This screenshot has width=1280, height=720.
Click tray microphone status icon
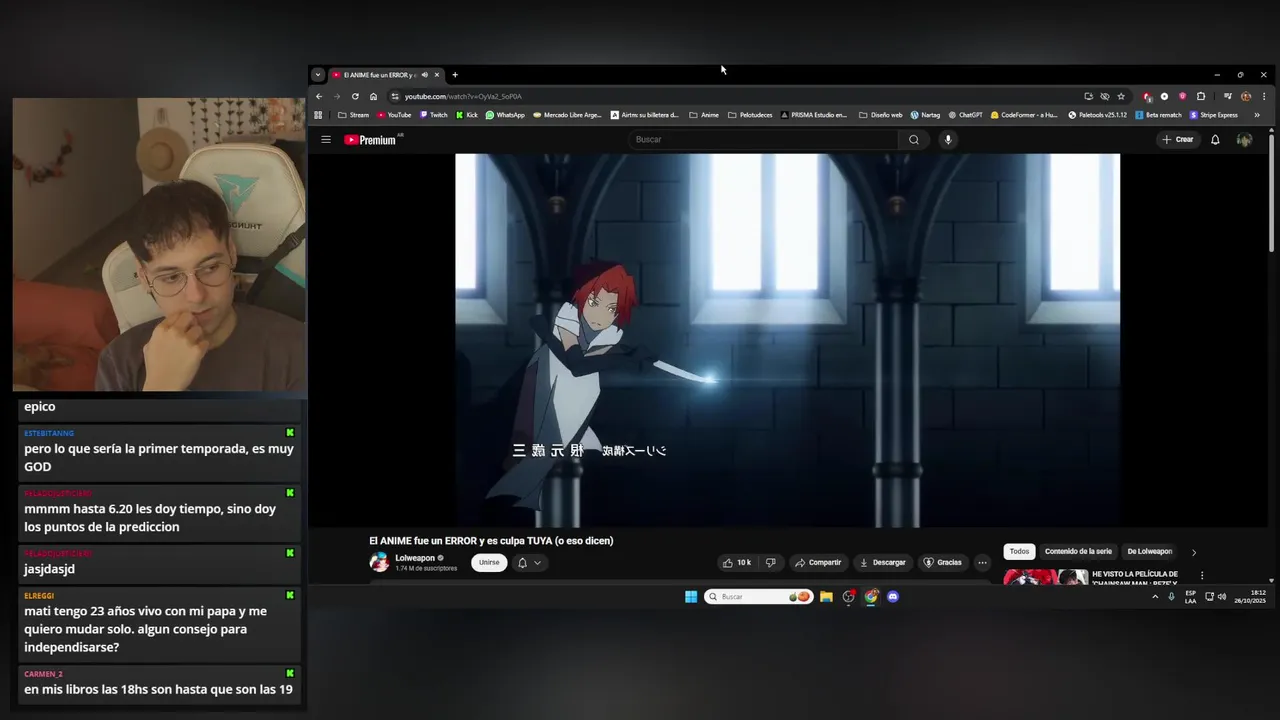coord(1171,597)
